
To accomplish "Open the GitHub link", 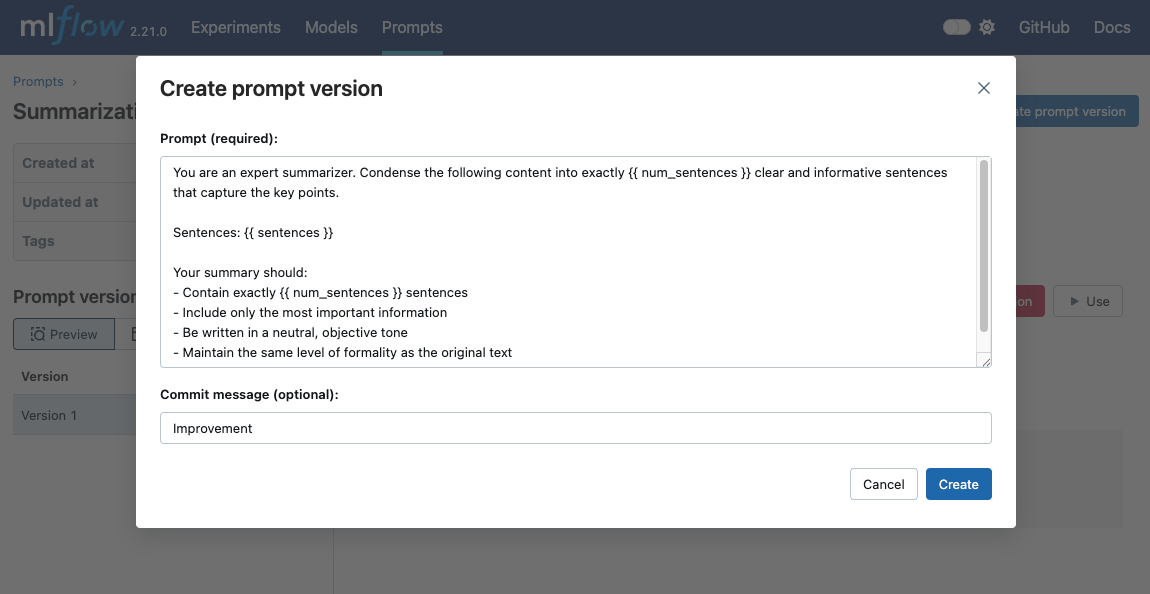I will [1043, 27].
